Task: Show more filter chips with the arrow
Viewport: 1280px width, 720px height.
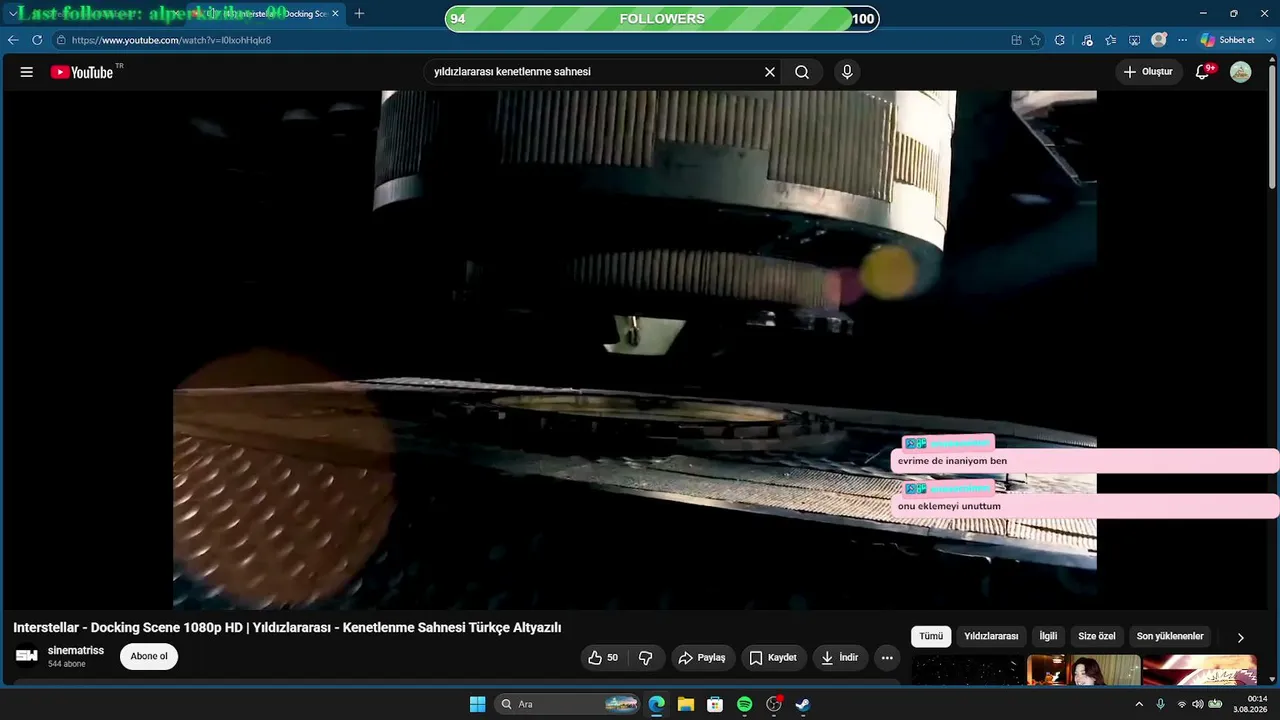Action: coord(1241,637)
